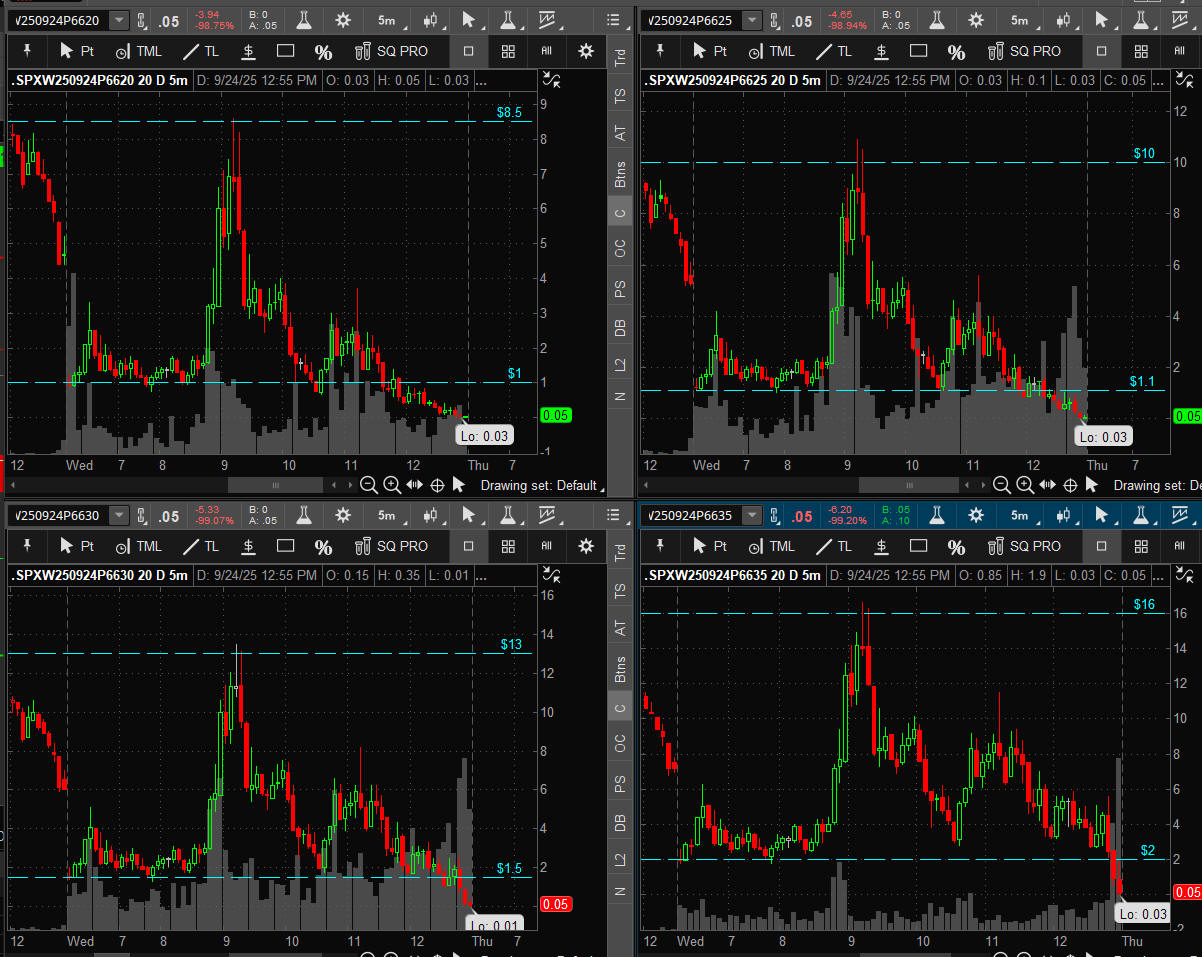This screenshot has width=1202, height=957.
Task: Choose the rectangle drawing tool on P6620
Action: click(x=285, y=51)
